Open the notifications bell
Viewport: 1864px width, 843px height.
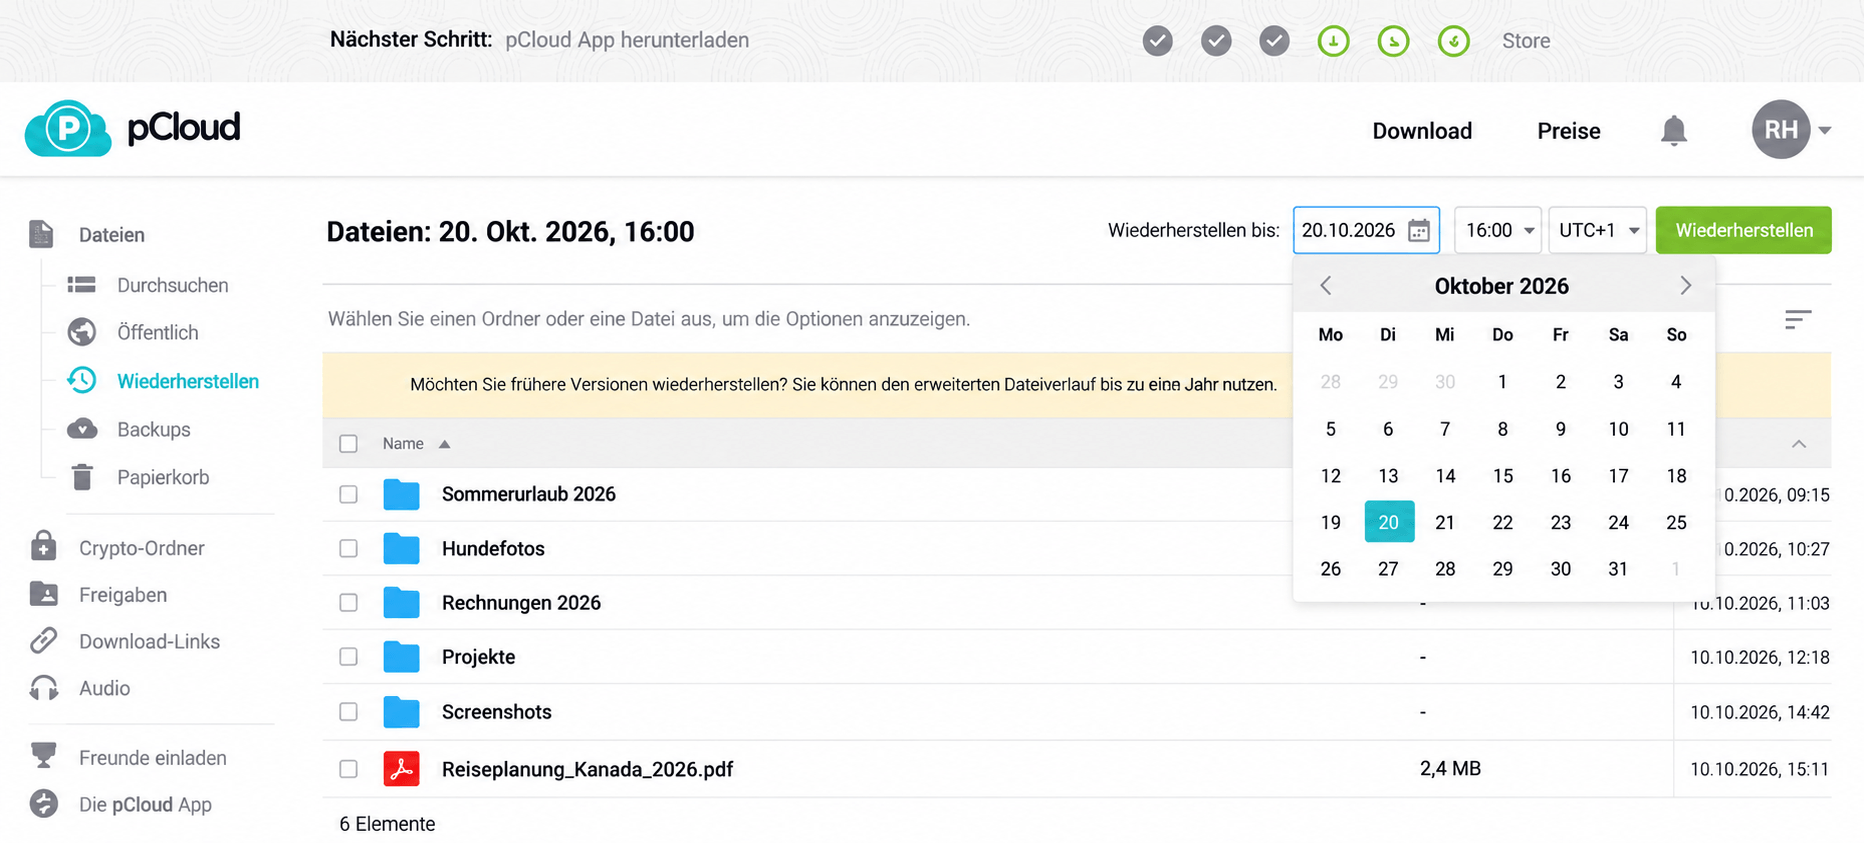1673,131
